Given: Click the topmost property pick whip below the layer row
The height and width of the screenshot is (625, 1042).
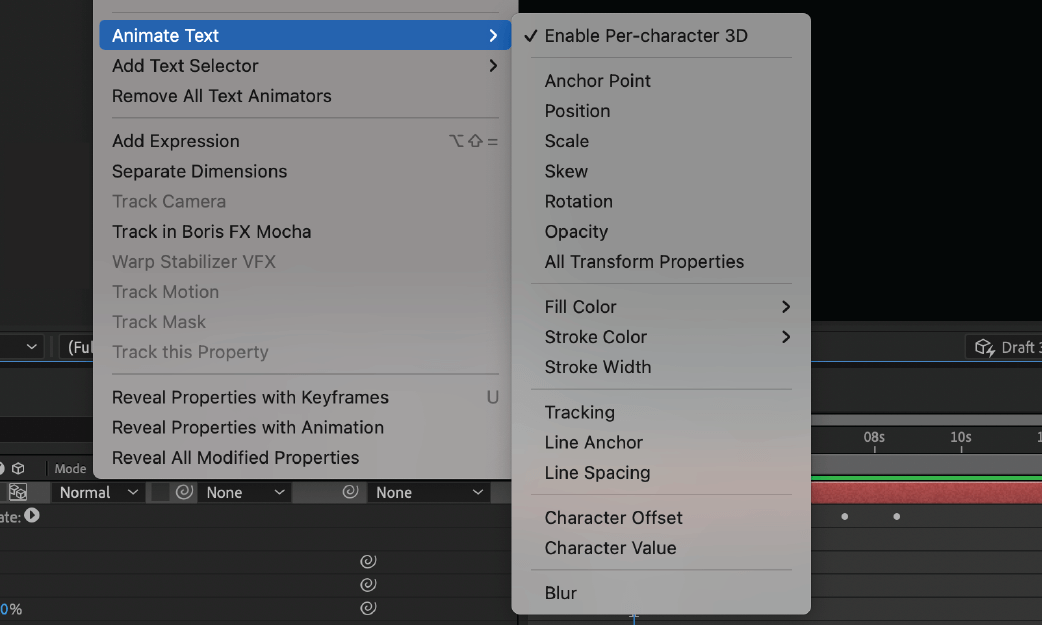Looking at the screenshot, I should click(368, 562).
